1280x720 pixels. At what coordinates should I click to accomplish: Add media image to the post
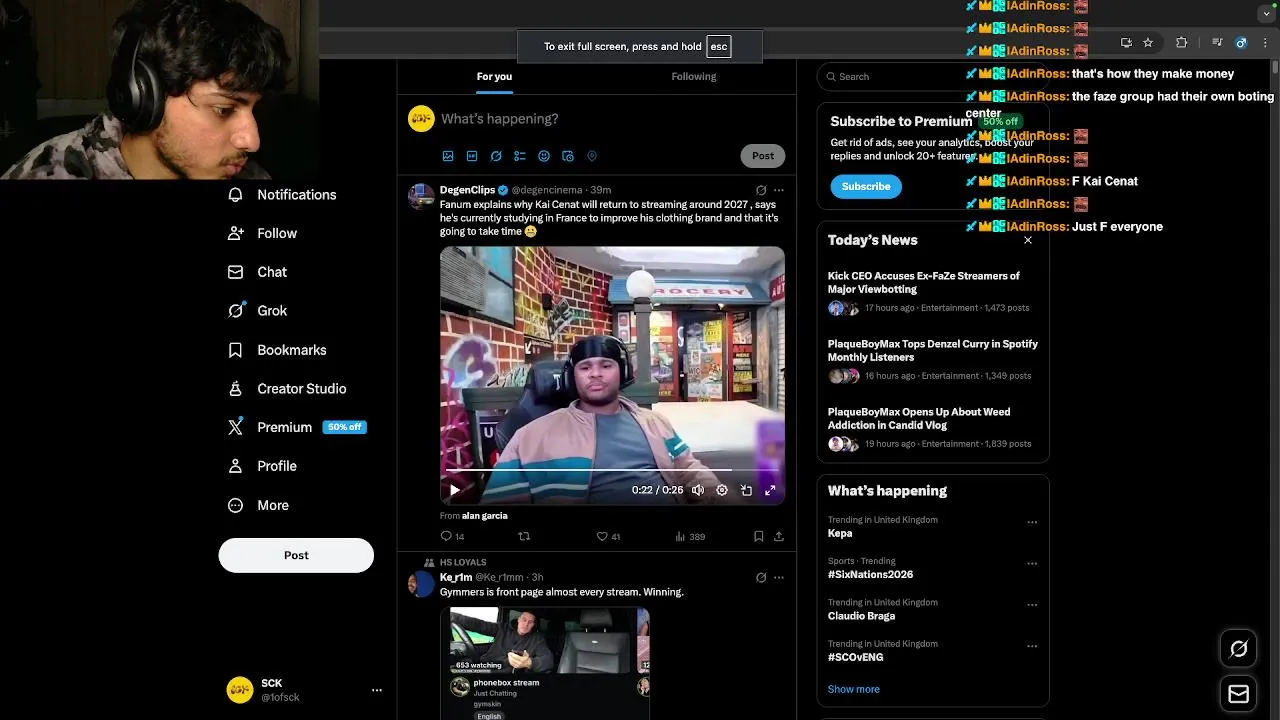pyautogui.click(x=448, y=156)
